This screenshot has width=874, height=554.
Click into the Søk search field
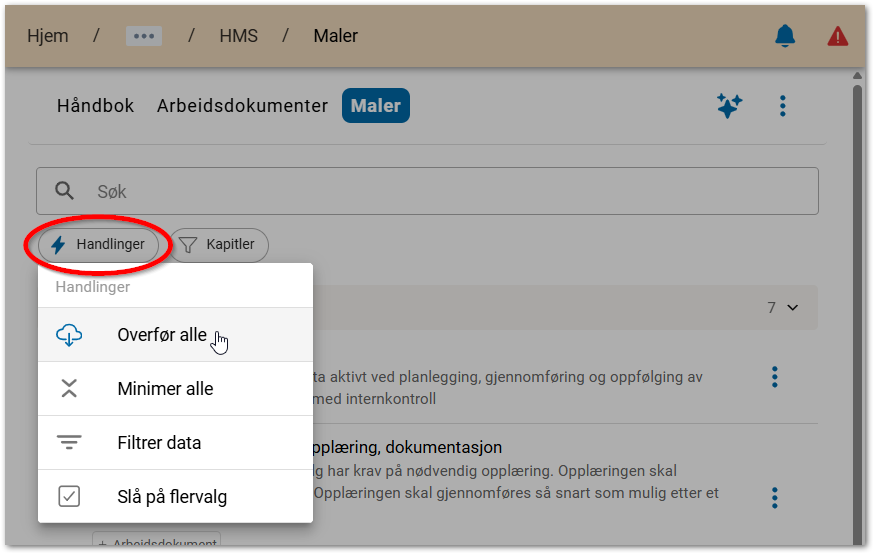coord(440,191)
